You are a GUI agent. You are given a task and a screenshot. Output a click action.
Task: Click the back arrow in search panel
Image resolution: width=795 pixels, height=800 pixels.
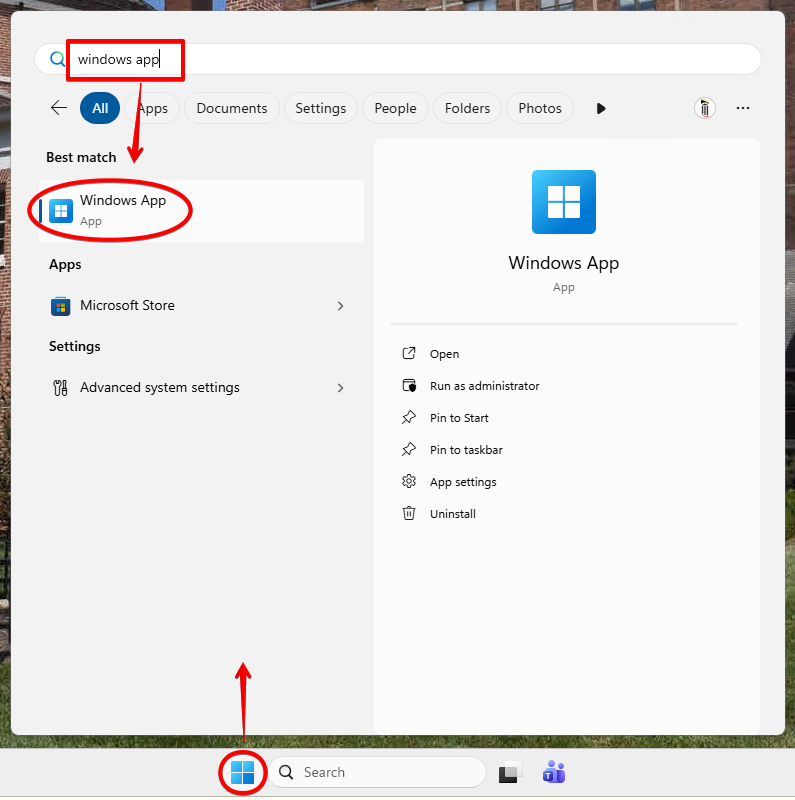(59, 108)
